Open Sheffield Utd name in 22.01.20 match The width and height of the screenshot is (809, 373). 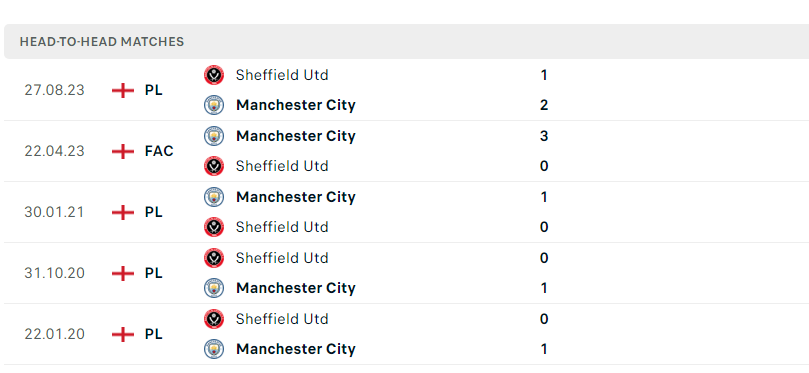[x=282, y=319]
